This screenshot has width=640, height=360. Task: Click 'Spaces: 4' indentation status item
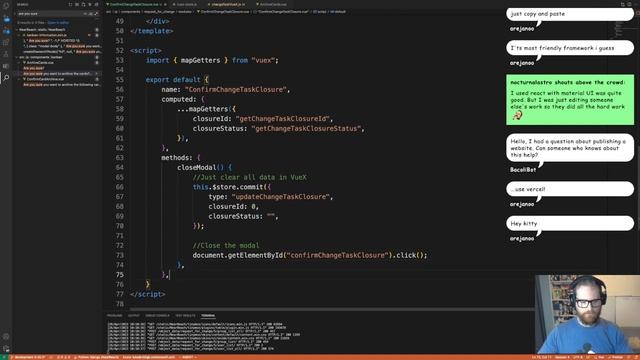pyautogui.click(x=562, y=357)
